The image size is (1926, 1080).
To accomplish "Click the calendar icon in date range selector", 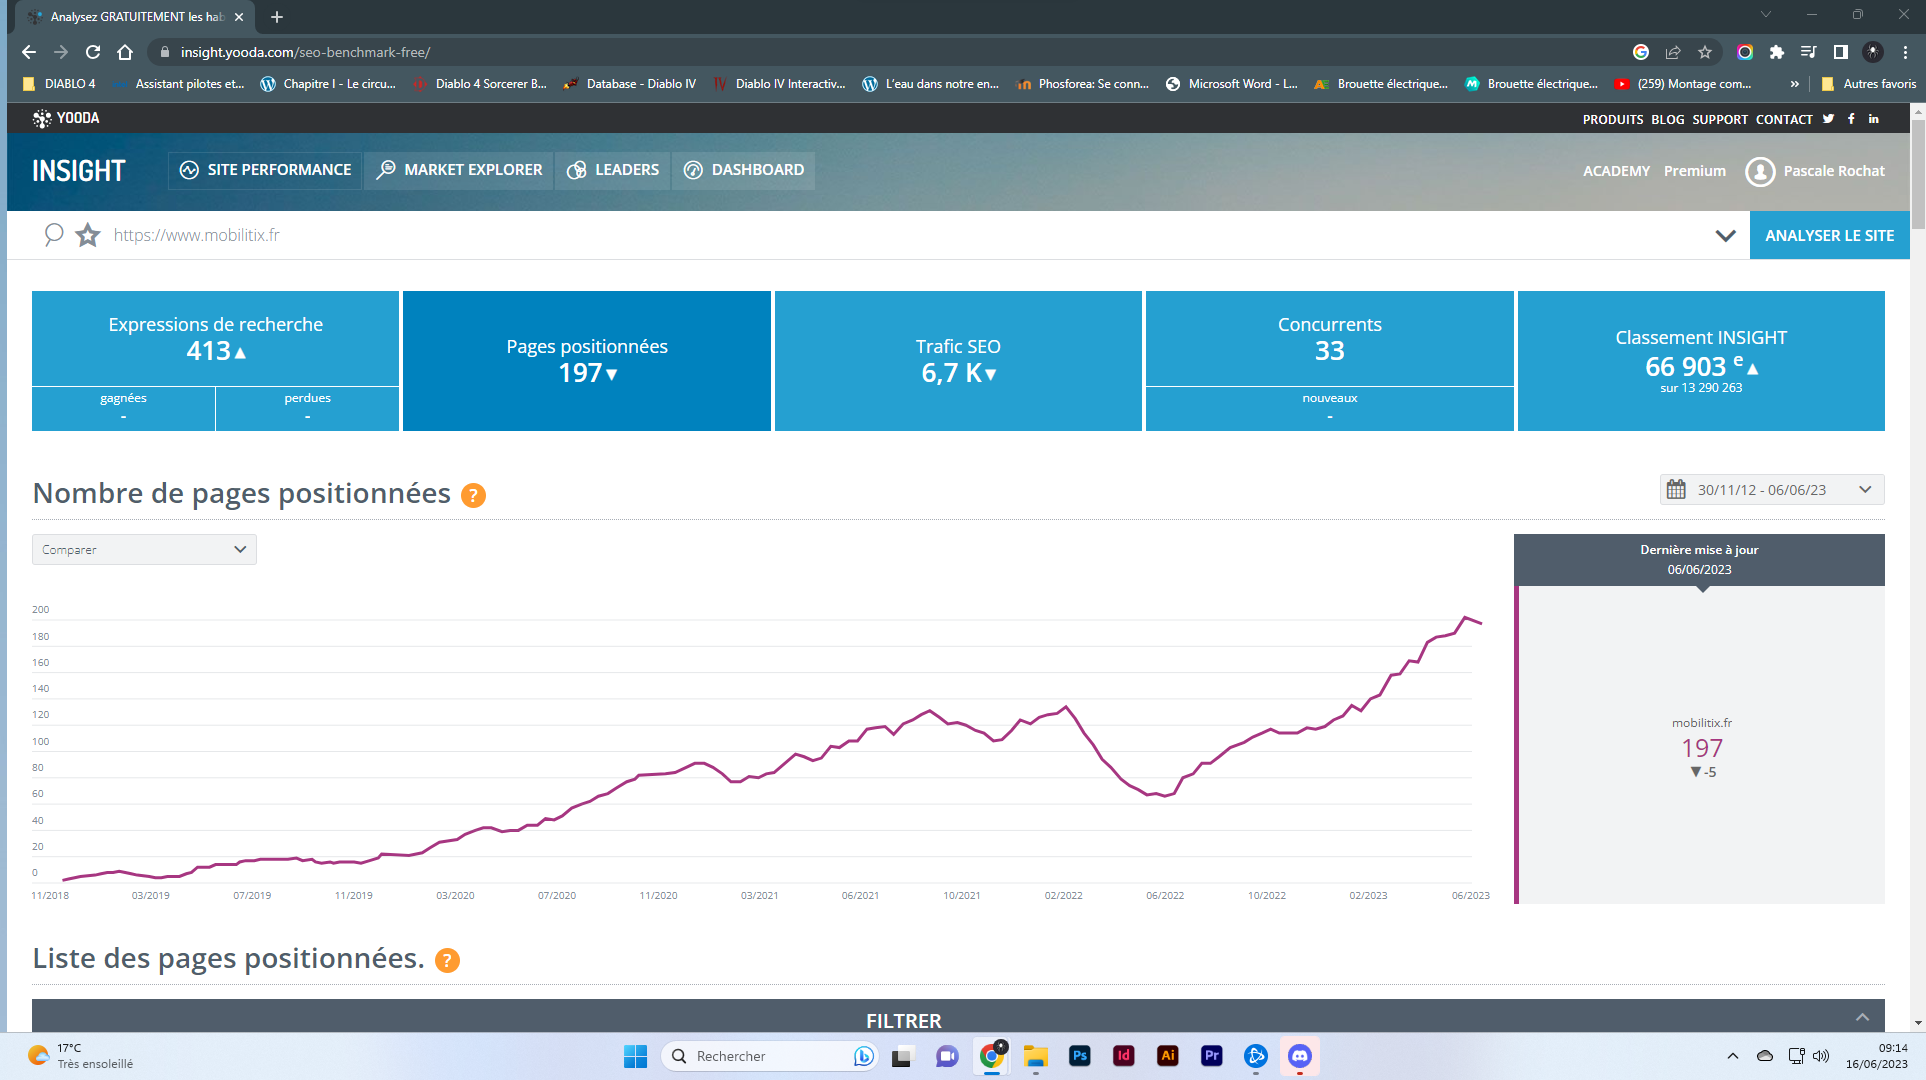I will tap(1676, 490).
